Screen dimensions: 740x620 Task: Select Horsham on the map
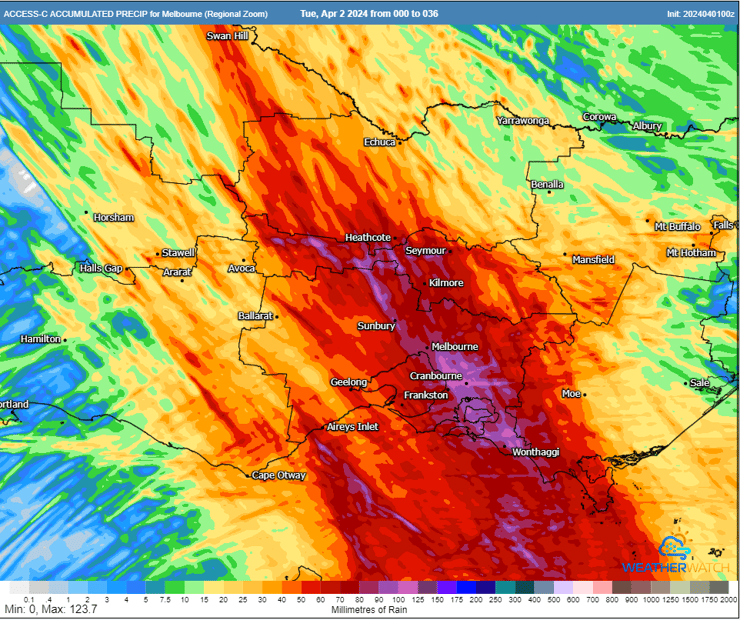(x=113, y=217)
